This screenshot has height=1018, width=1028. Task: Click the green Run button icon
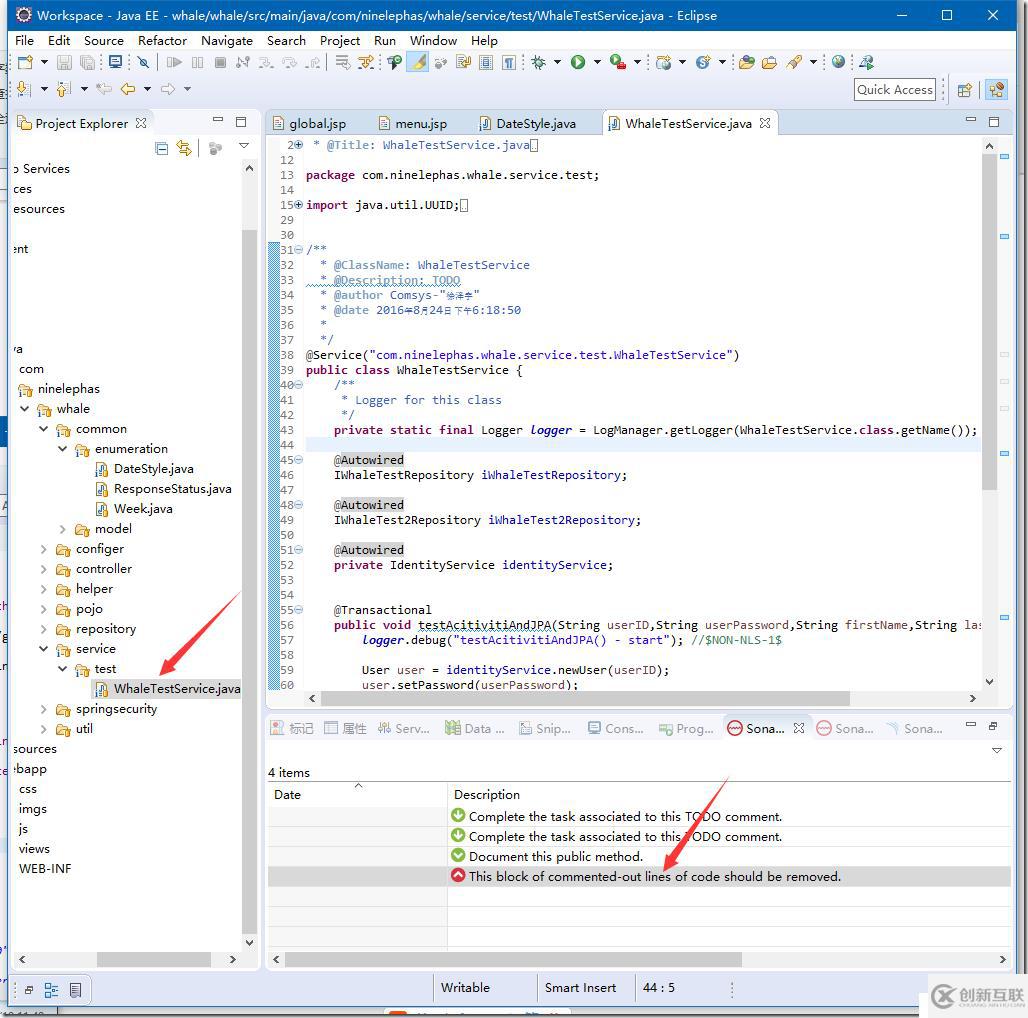point(578,62)
